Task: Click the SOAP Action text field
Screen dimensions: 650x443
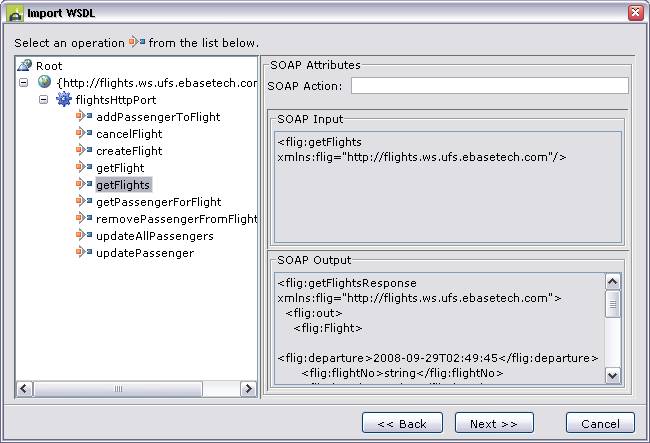Action: (x=489, y=86)
